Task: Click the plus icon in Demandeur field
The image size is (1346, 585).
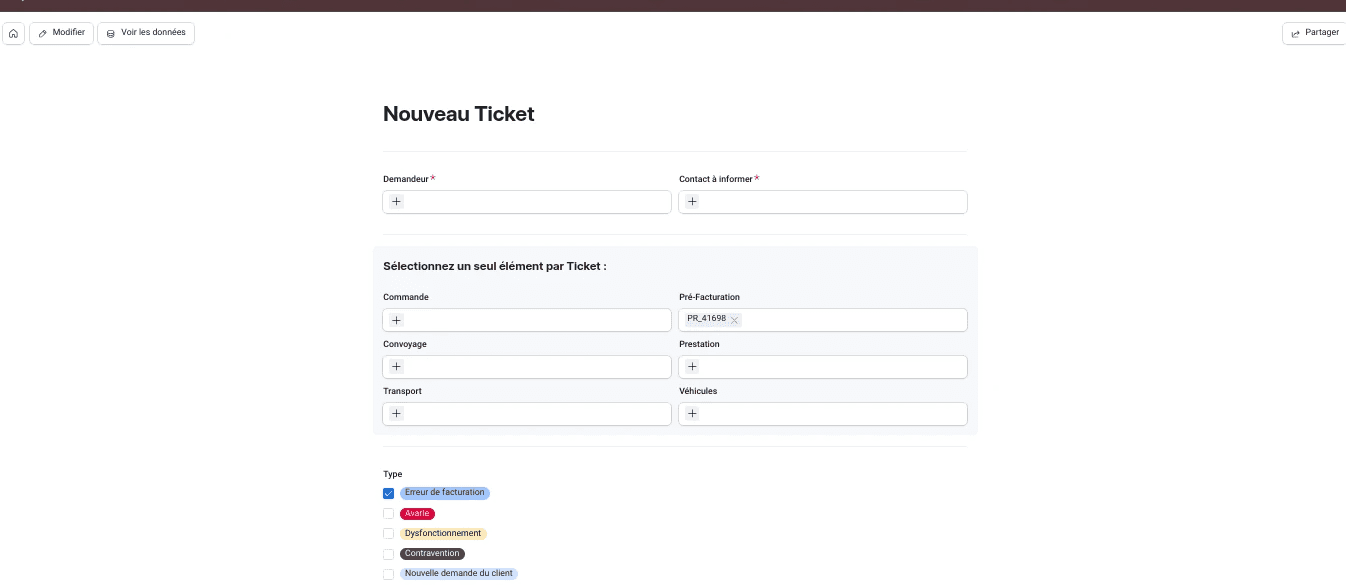Action: [396, 202]
